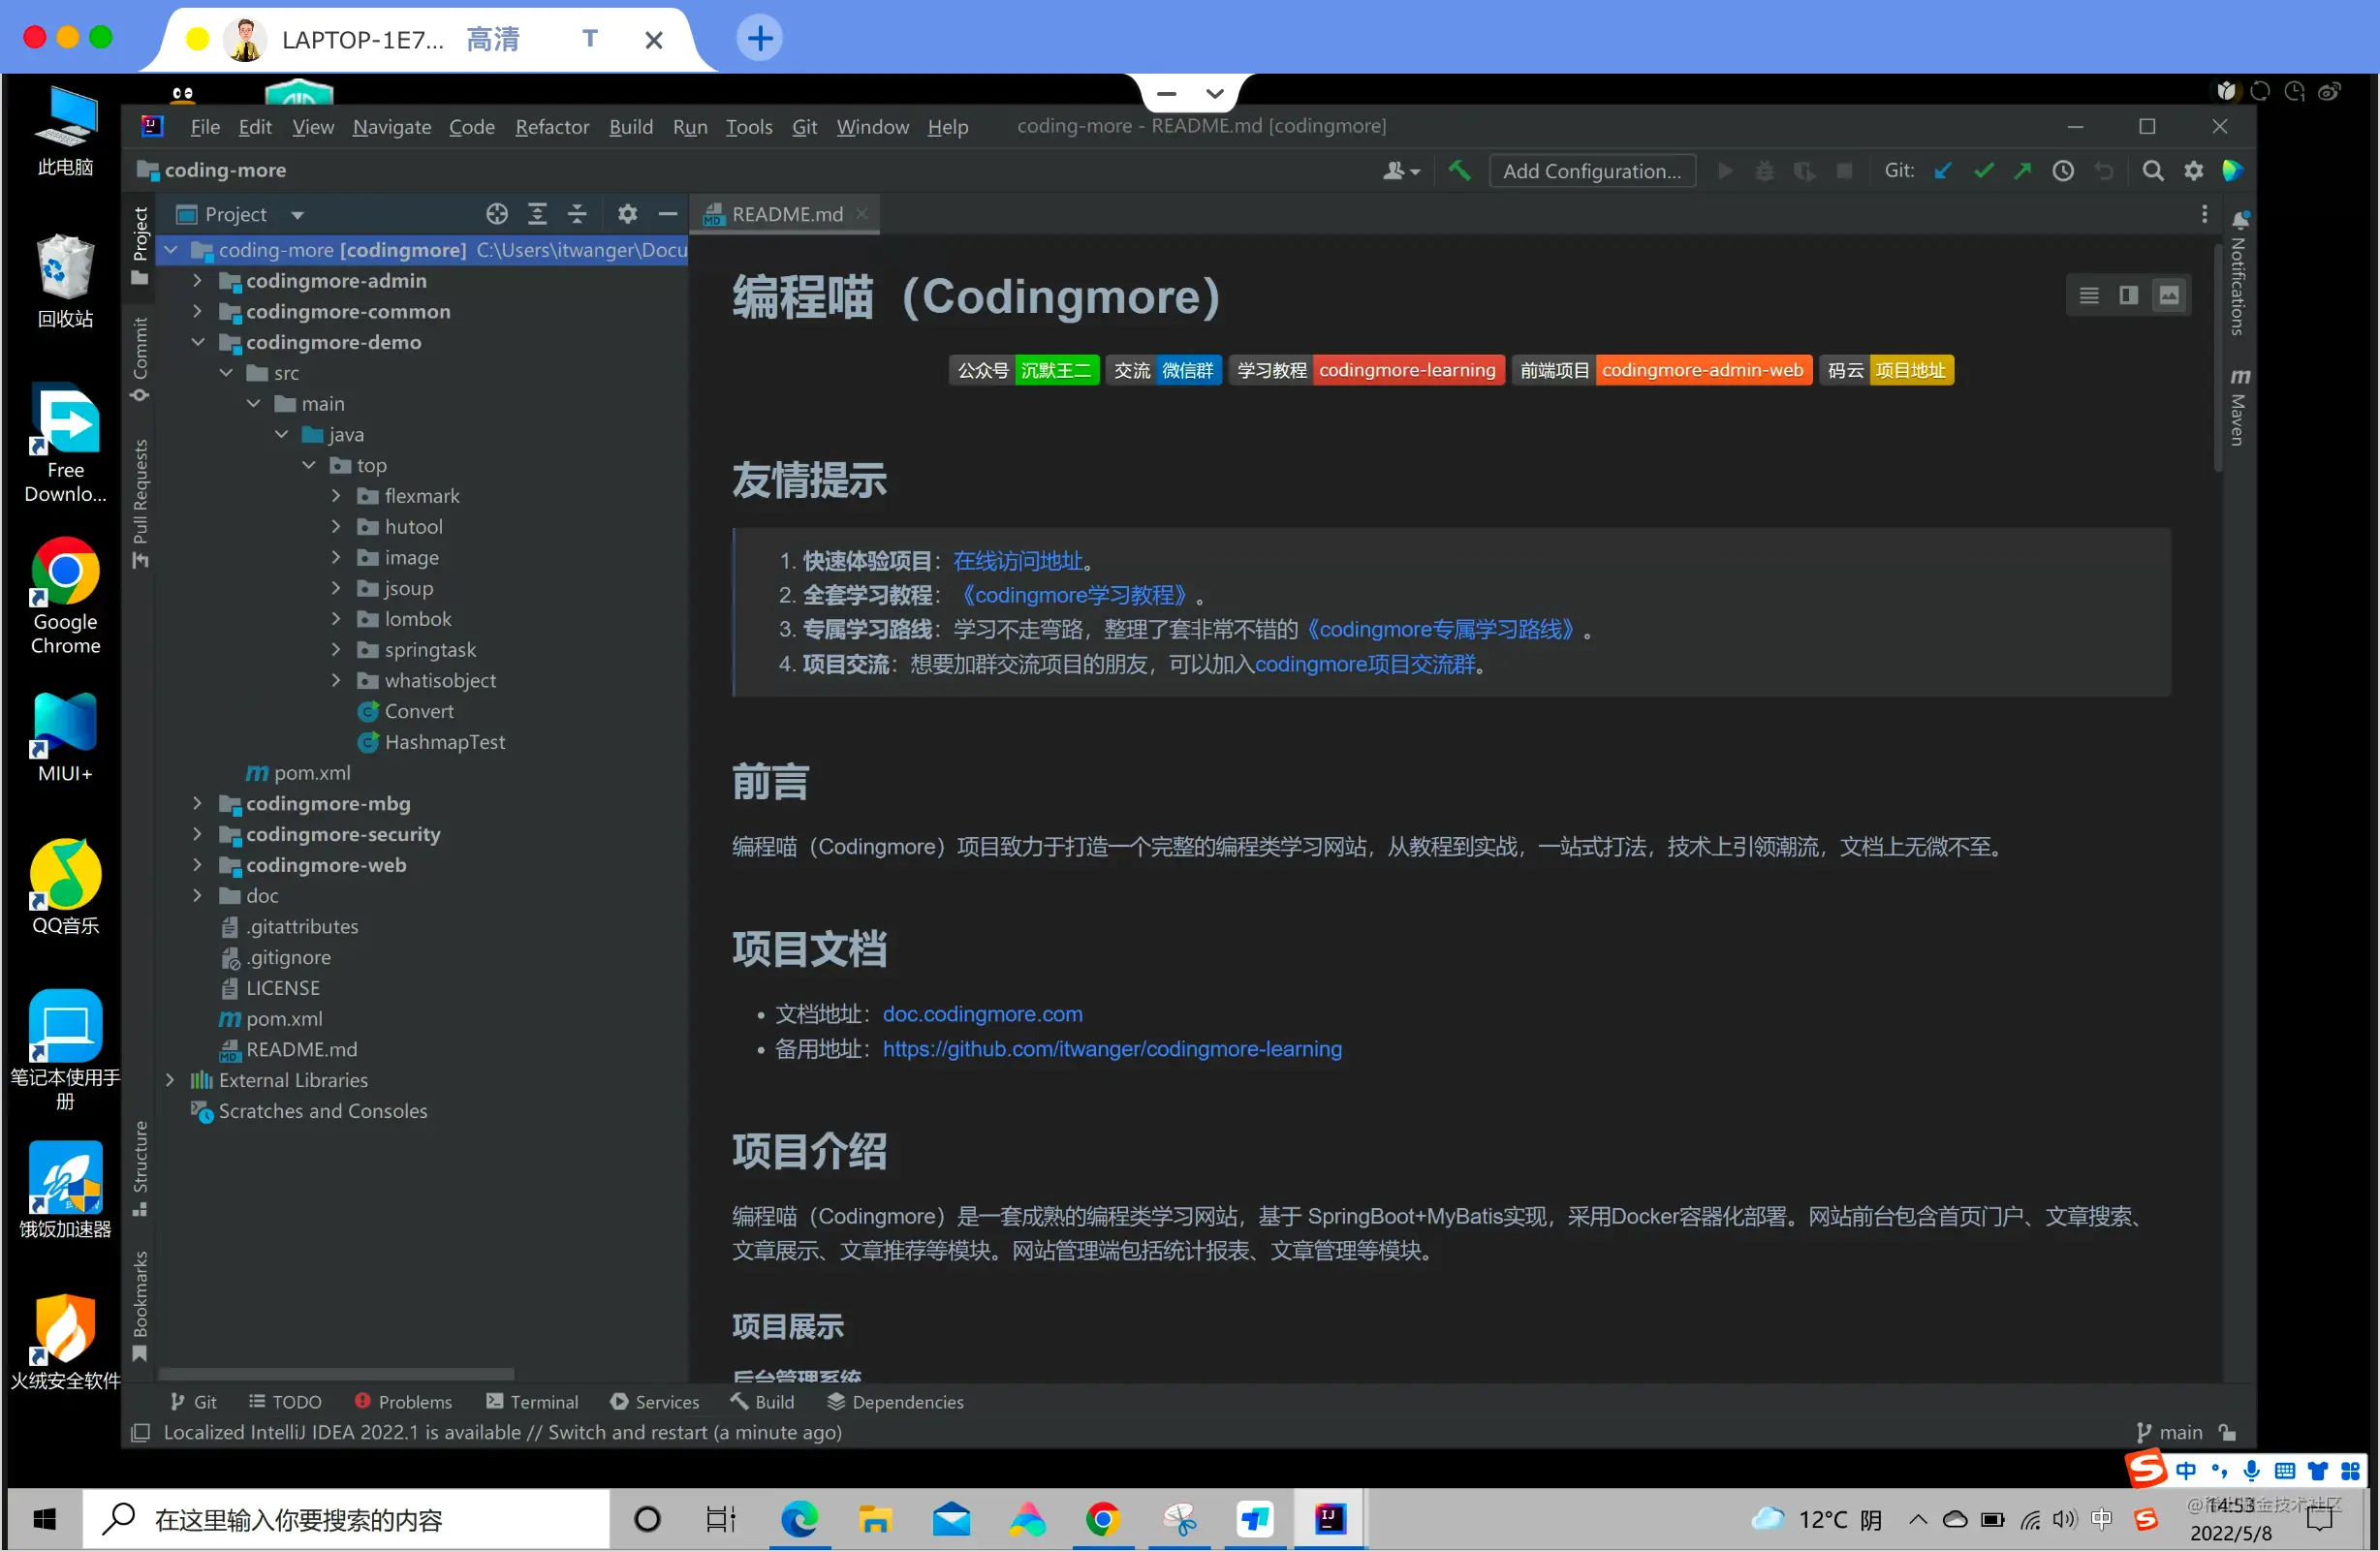
Task: Click main branch widget in status bar
Action: point(2169,1432)
